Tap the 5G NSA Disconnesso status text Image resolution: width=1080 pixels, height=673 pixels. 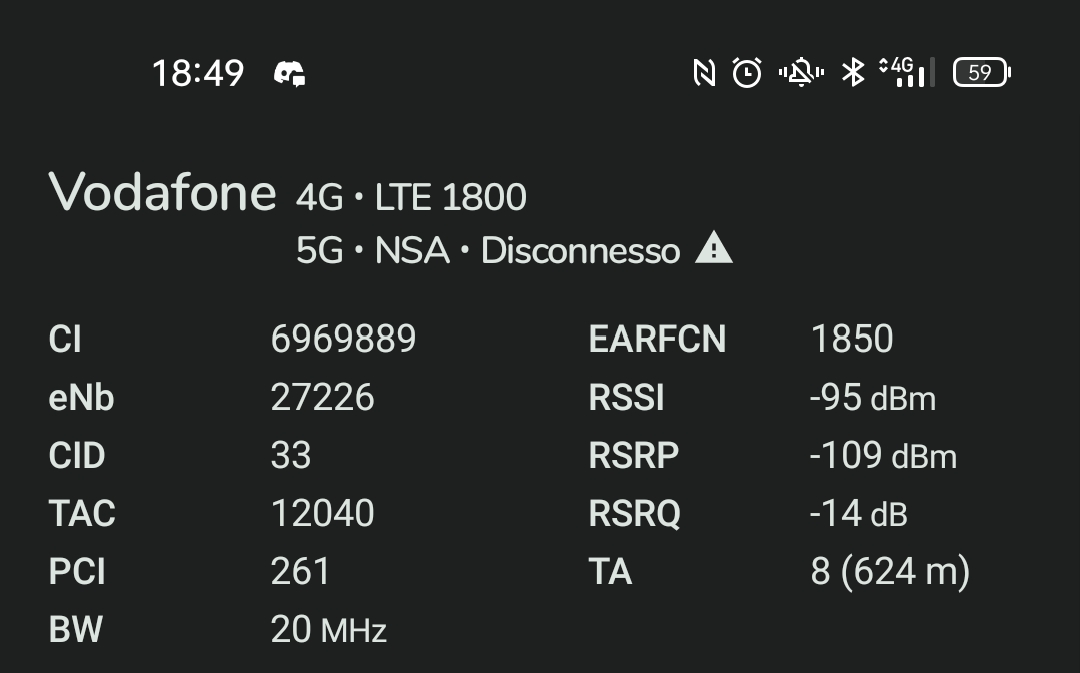point(488,250)
